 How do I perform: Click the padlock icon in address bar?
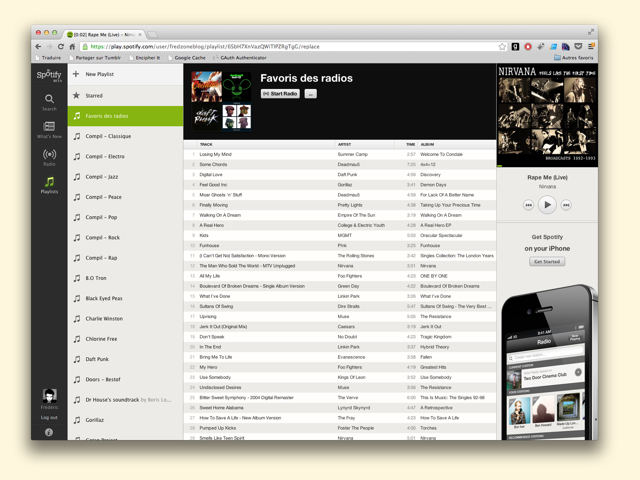pyautogui.click(x=84, y=47)
